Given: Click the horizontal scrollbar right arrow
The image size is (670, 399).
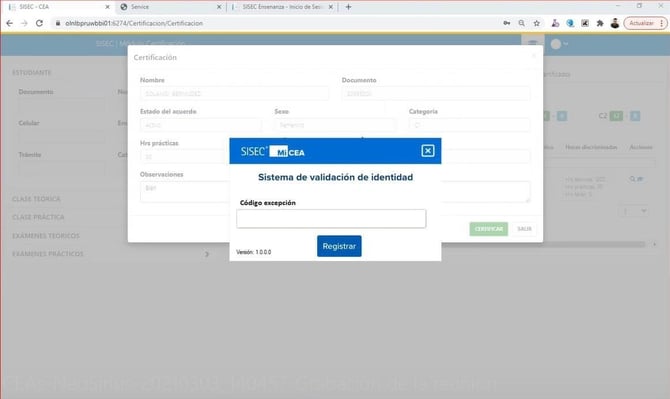Looking at the screenshot, I should click(x=655, y=244).
